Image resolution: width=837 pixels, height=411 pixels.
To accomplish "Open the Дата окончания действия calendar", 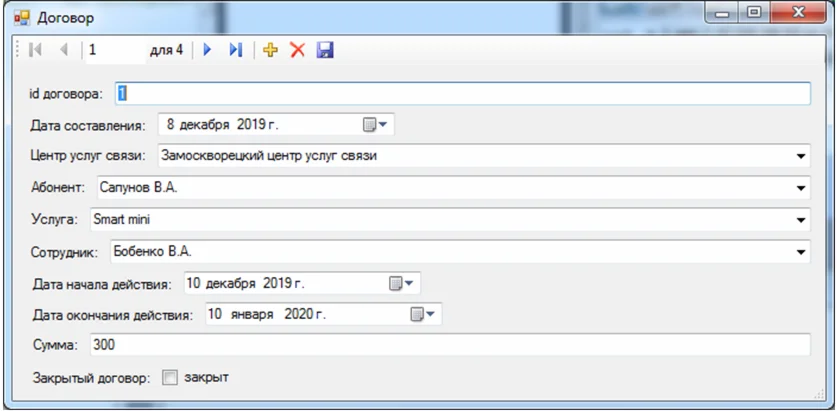I will (423, 315).
